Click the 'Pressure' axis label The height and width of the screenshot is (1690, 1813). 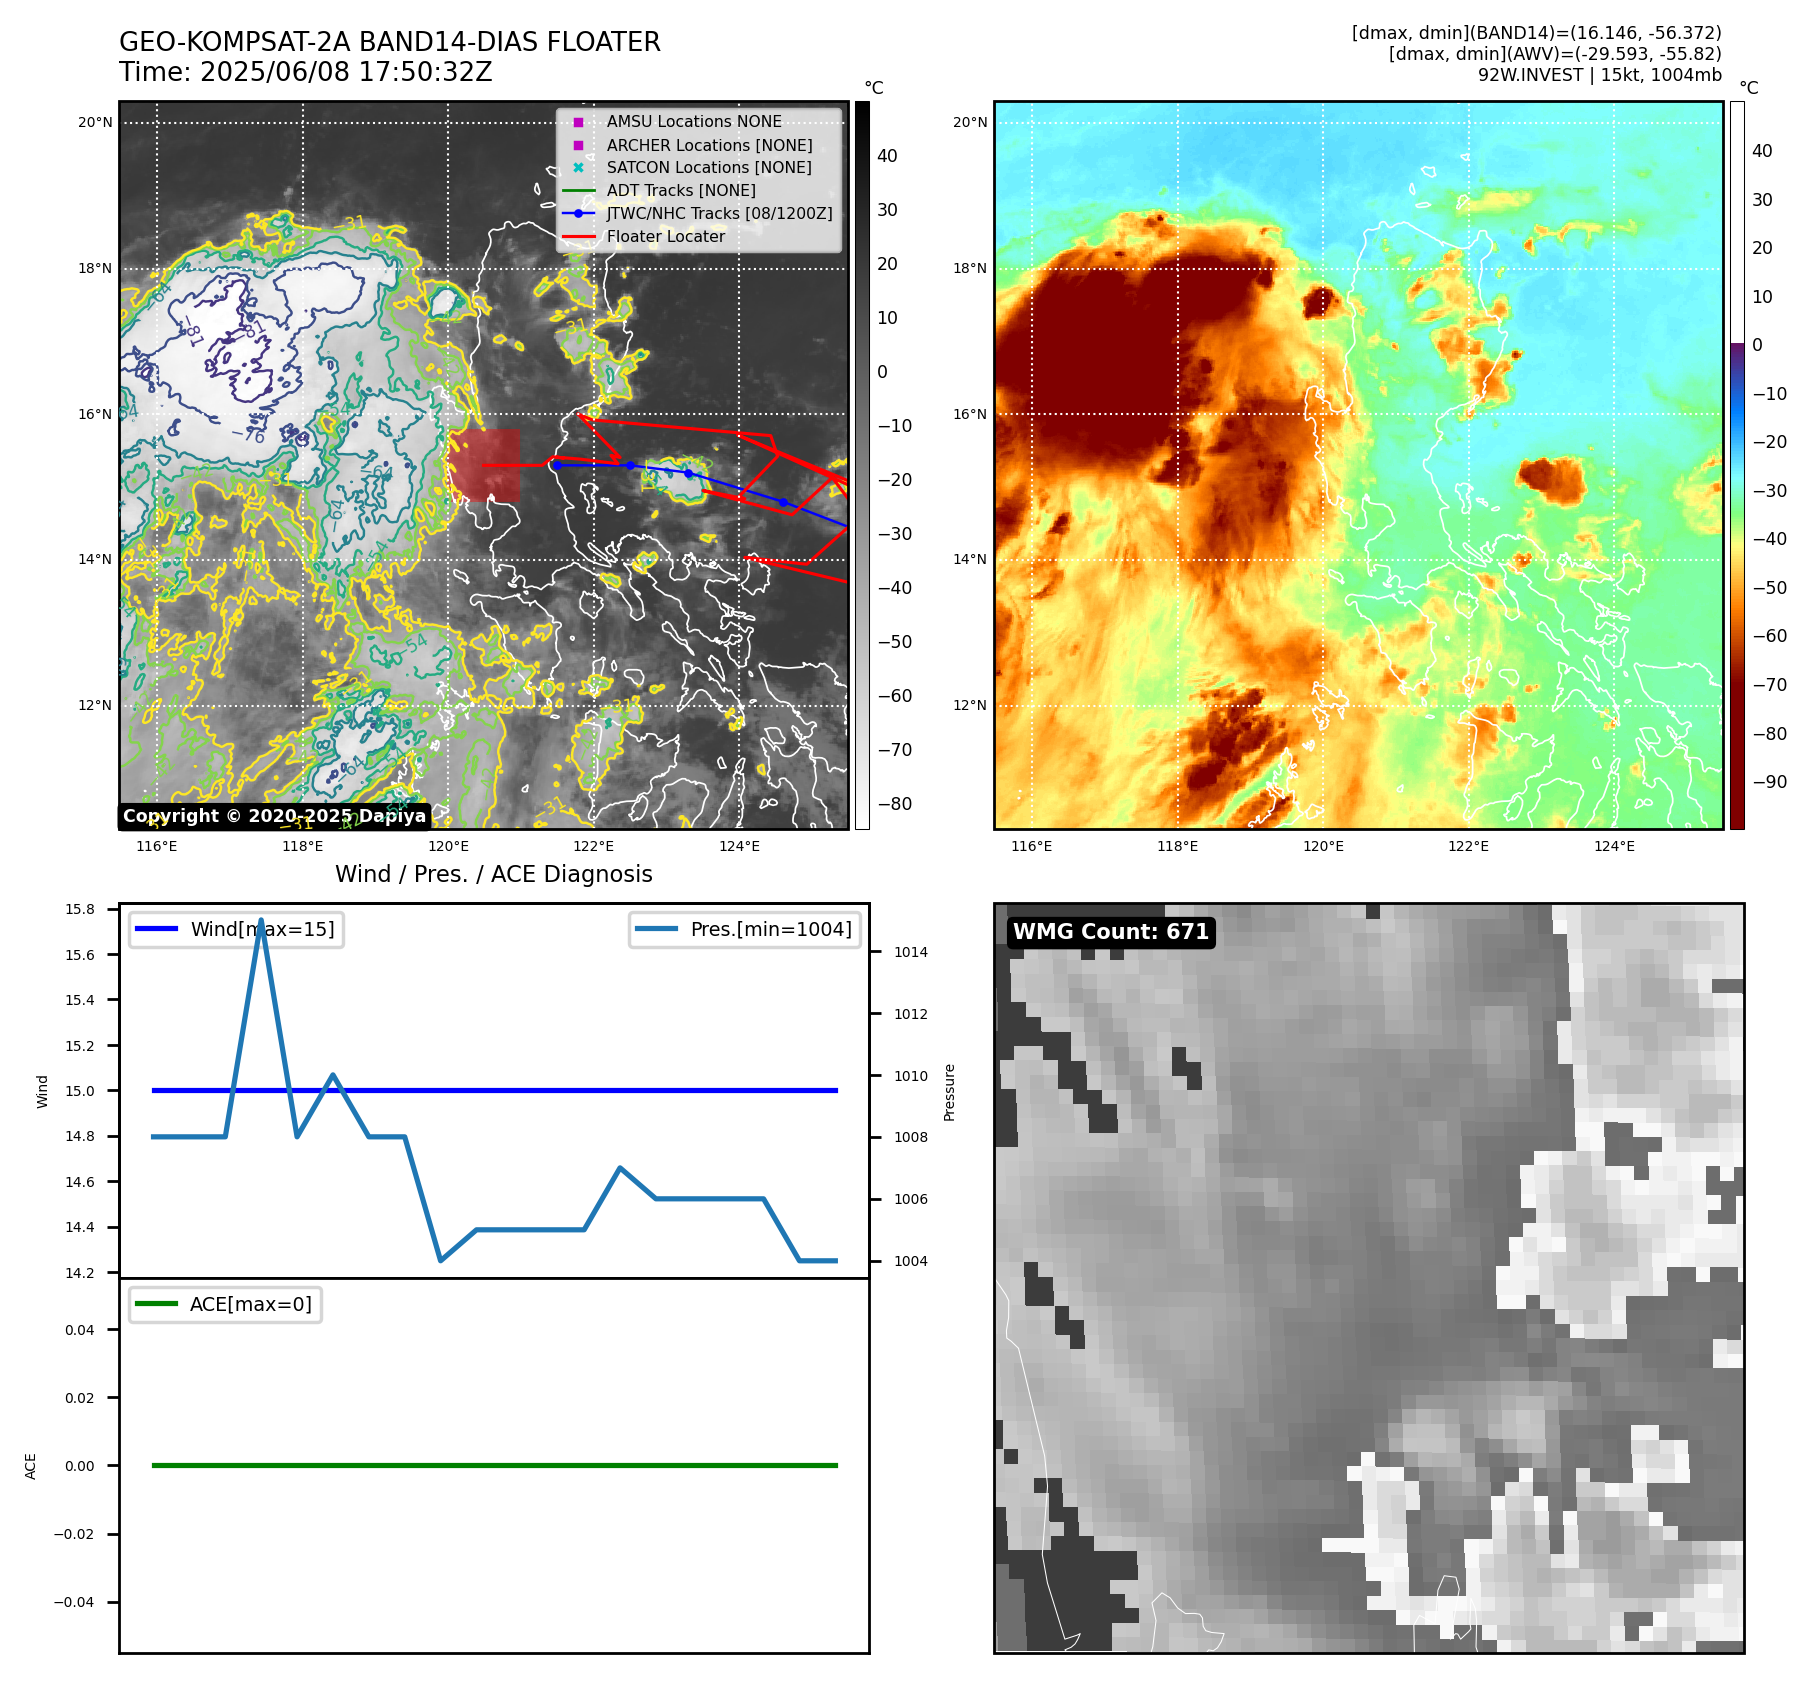(x=950, y=1092)
